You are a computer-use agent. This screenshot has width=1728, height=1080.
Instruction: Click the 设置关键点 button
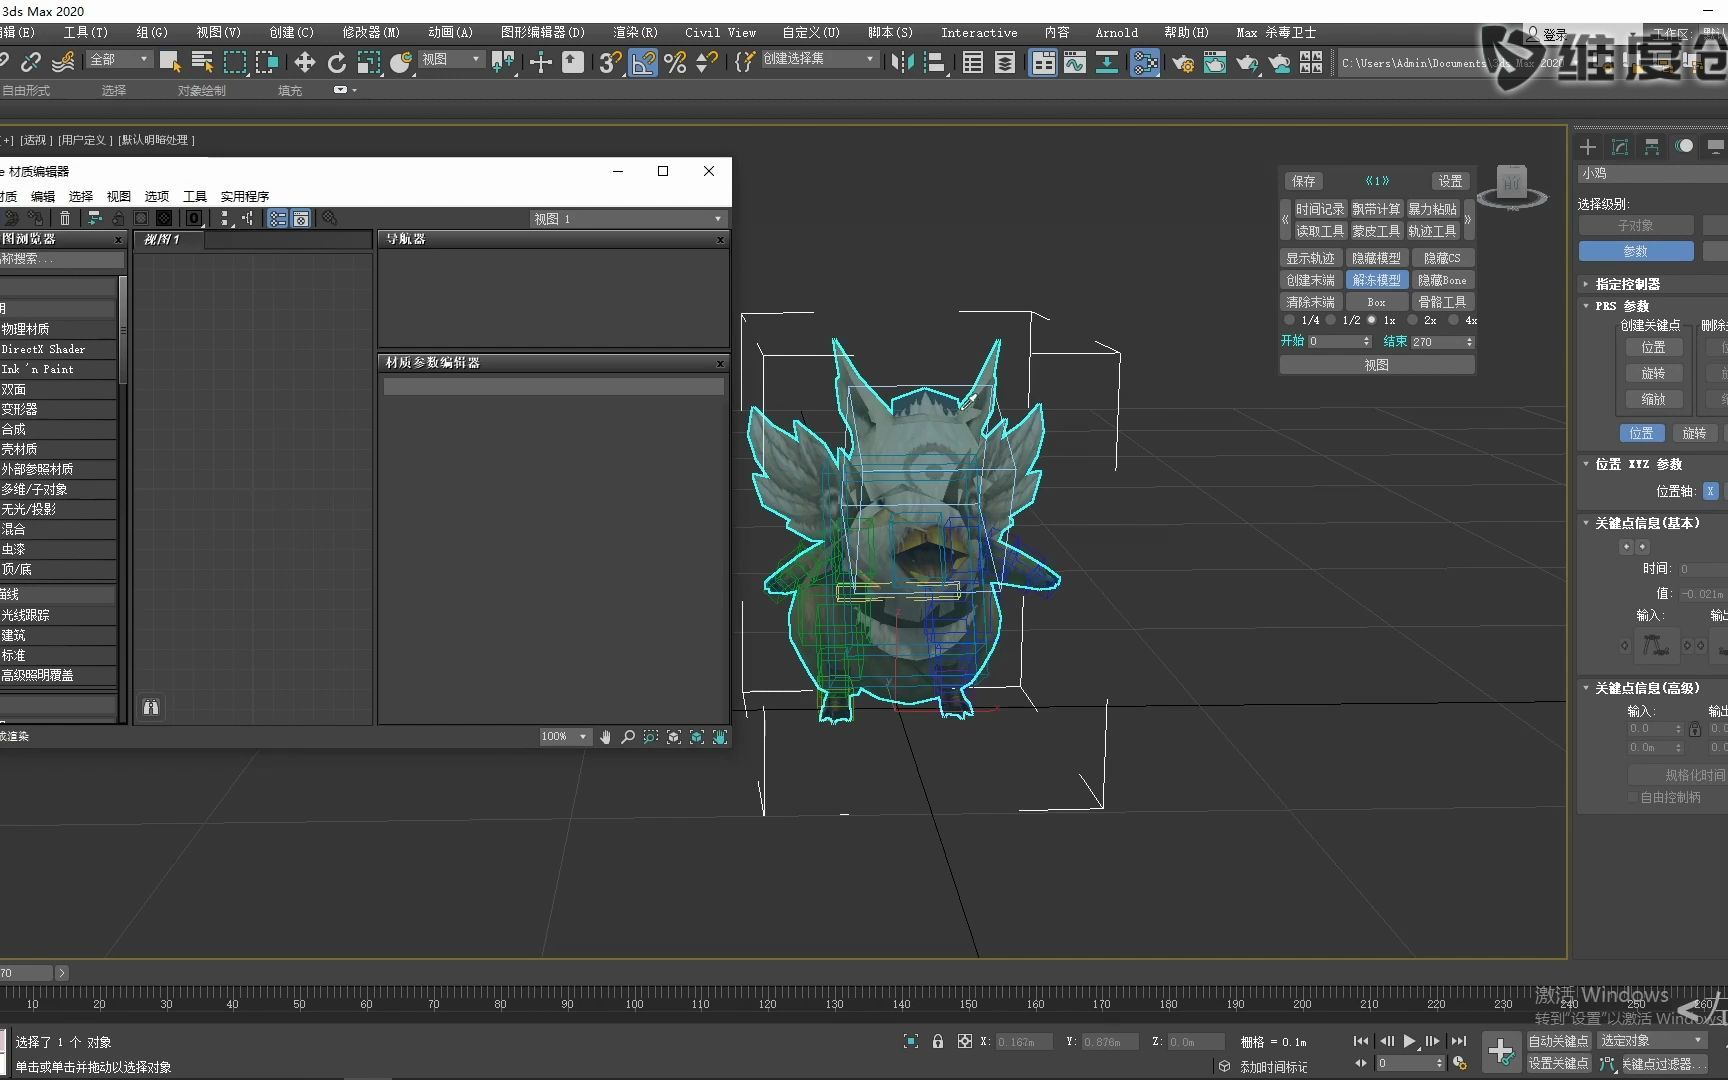coord(1558,1063)
